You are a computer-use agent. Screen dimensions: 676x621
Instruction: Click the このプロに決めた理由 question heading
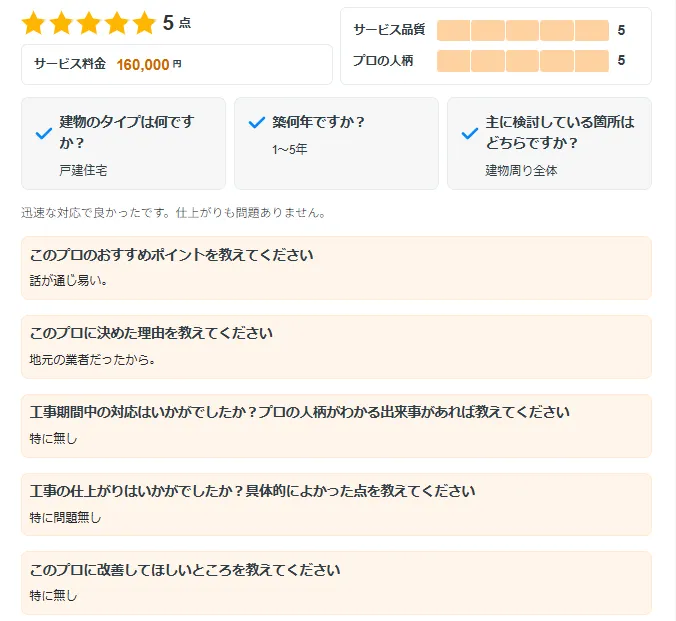coord(151,333)
